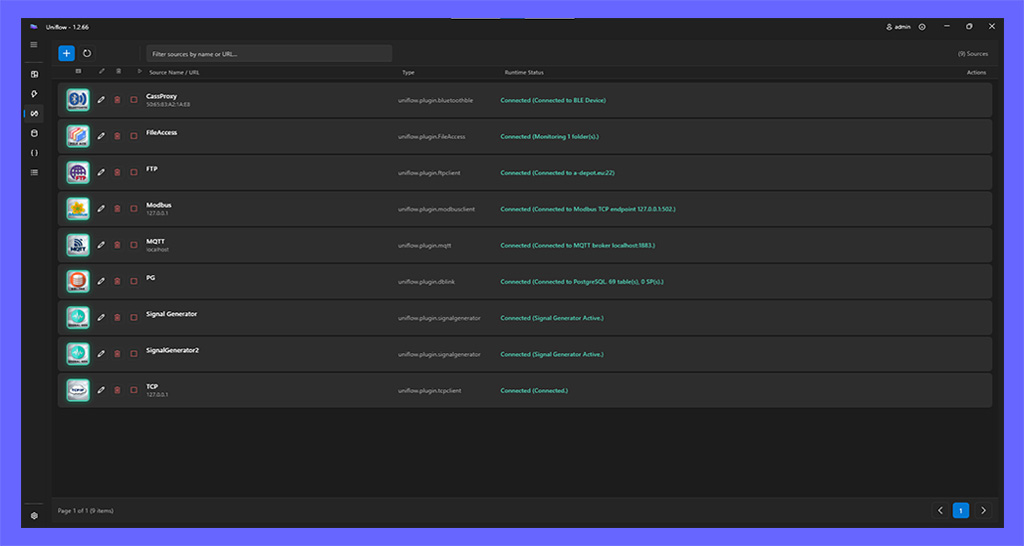Click the Type column header
This screenshot has height=546, width=1024.
[408, 72]
